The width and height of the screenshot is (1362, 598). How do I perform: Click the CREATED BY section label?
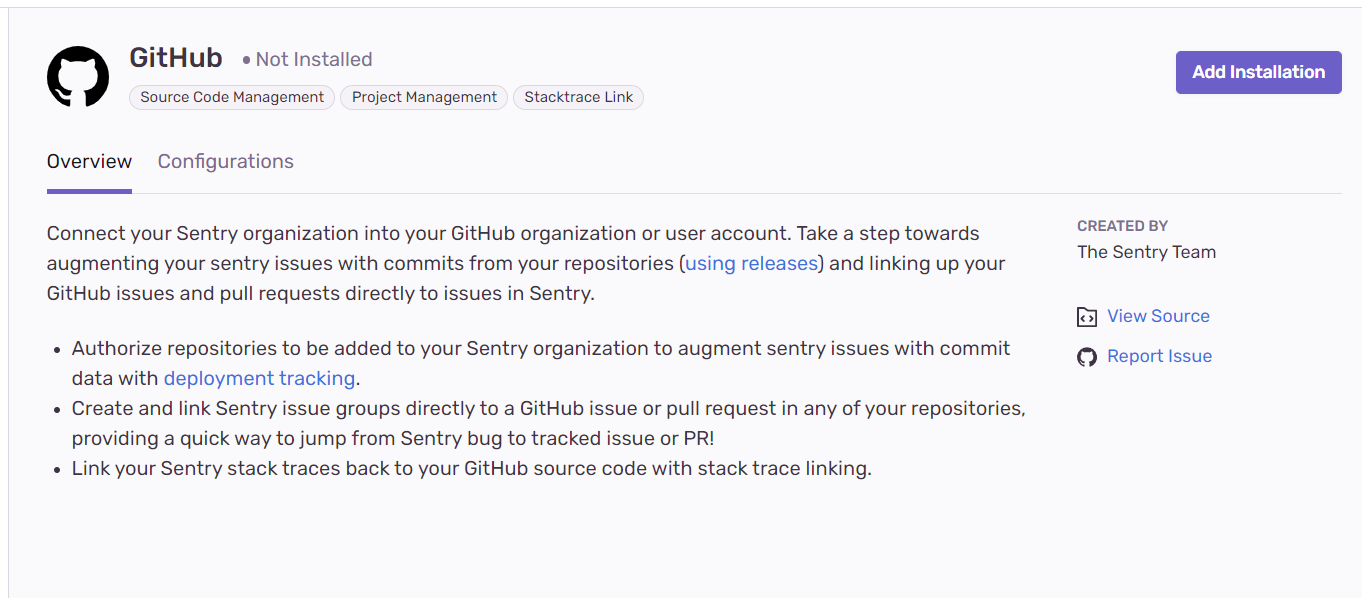coord(1122,226)
